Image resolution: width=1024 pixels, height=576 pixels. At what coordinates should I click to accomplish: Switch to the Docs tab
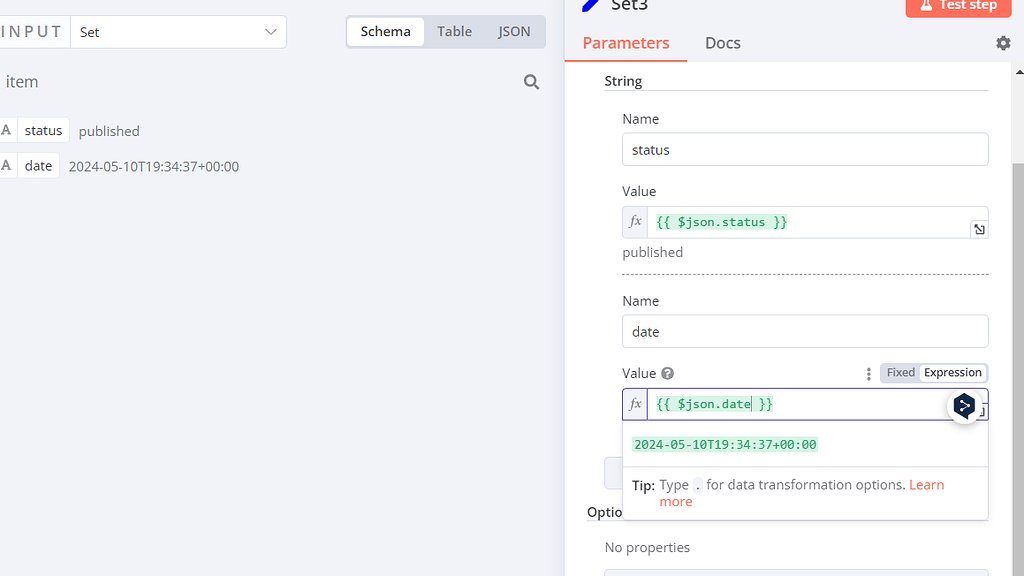click(723, 43)
